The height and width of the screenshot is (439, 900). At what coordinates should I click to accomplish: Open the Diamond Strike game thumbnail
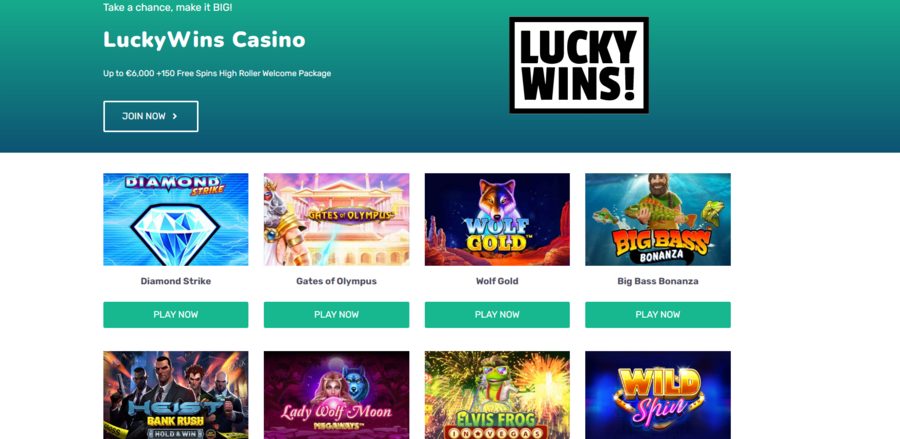[x=176, y=219]
